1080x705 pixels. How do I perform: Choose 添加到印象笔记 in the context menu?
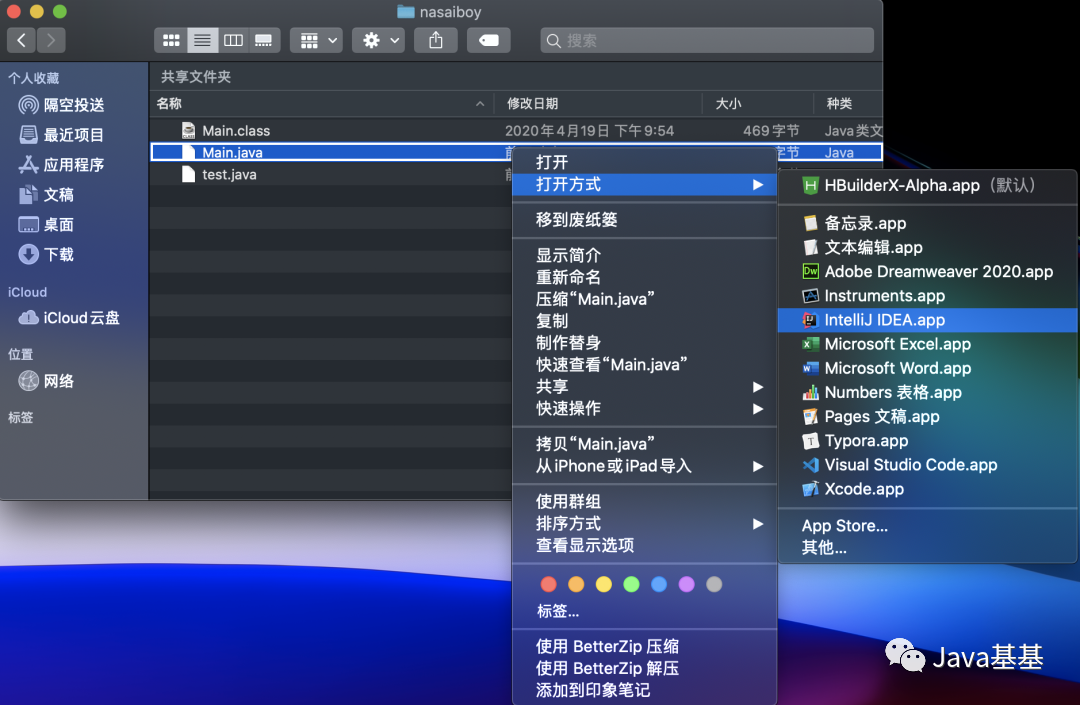tap(645, 691)
